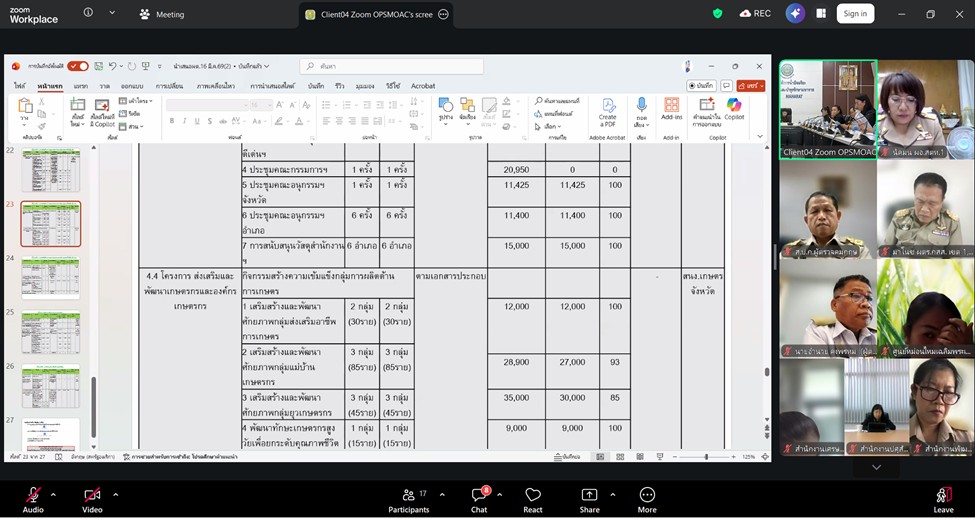Click red Share button in PowerPoint
Image resolution: width=975 pixels, height=518 pixels.
[x=751, y=86]
